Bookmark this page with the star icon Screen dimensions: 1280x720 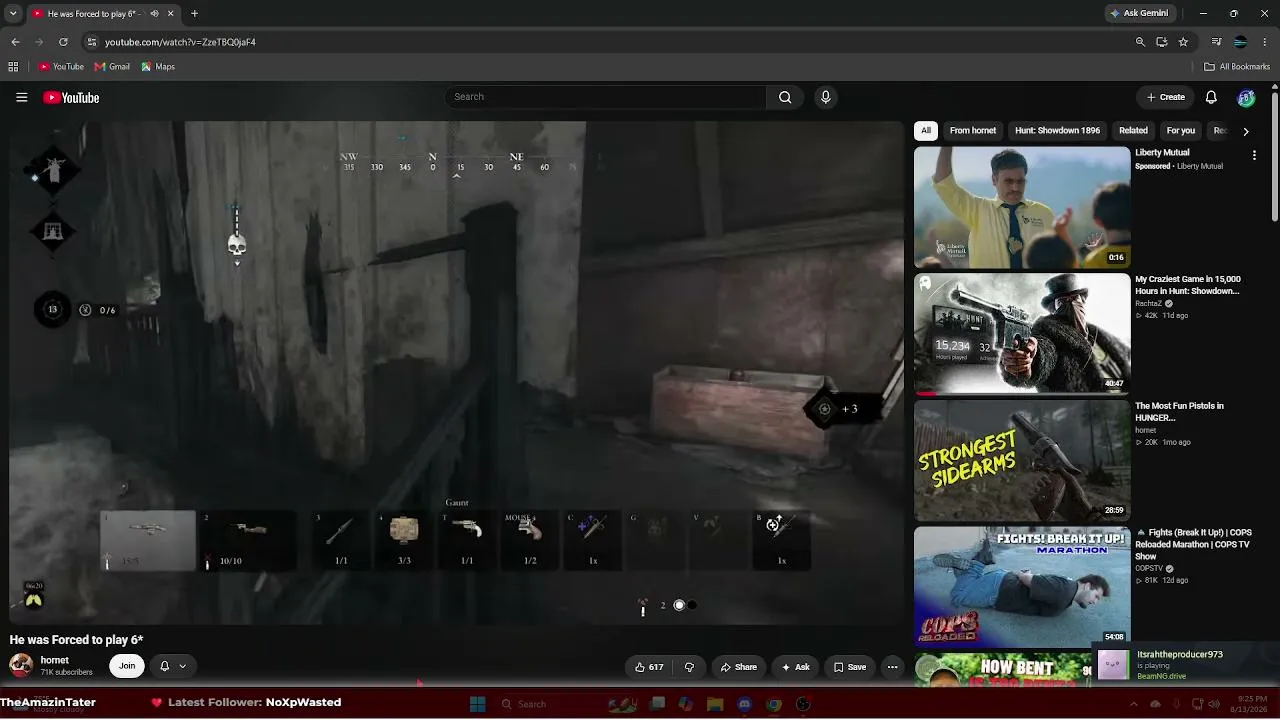pos(1183,42)
